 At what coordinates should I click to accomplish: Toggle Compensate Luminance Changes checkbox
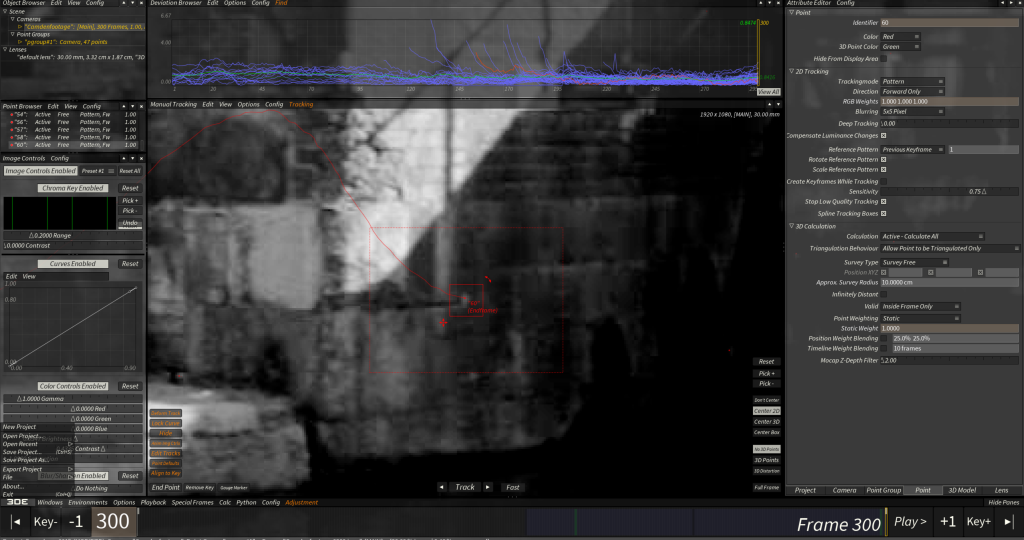pos(884,136)
